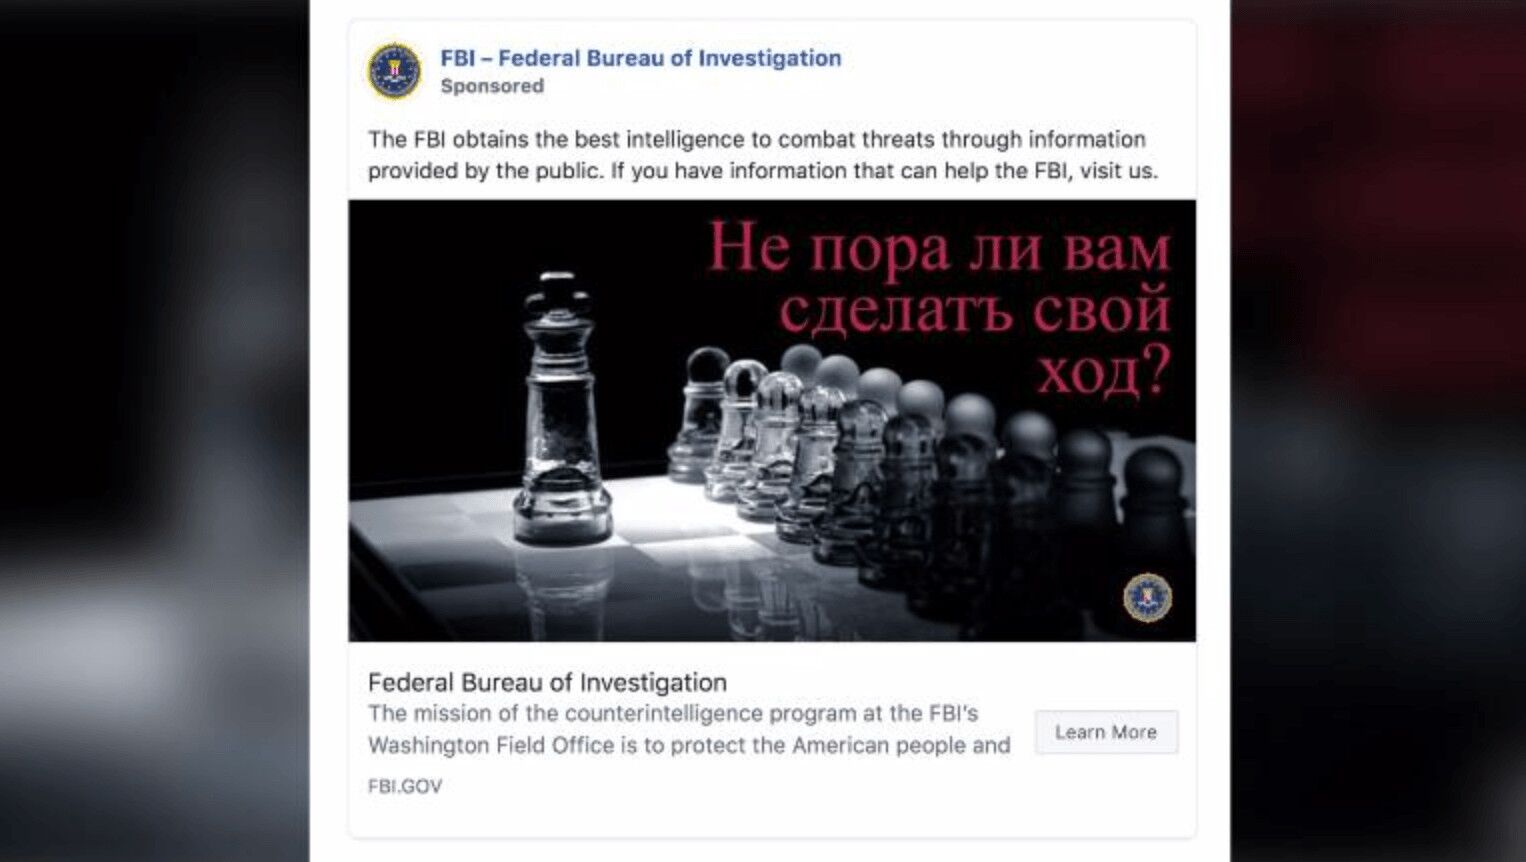The height and width of the screenshot is (862, 1526).
Task: Click the darkest black pawn at far right
Action: pyautogui.click(x=1155, y=520)
